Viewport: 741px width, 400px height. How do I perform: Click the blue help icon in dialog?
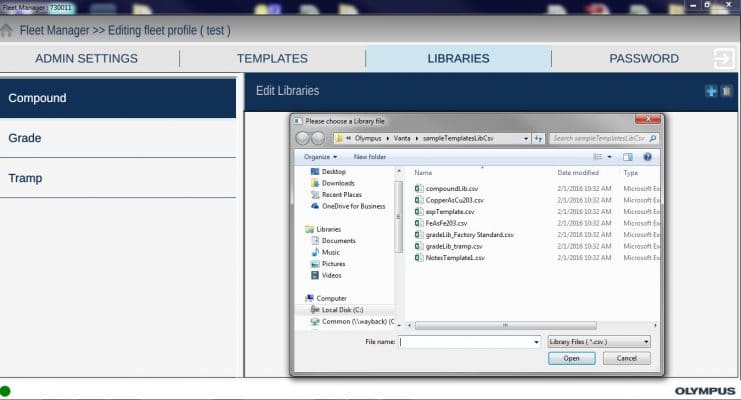[x=647, y=157]
